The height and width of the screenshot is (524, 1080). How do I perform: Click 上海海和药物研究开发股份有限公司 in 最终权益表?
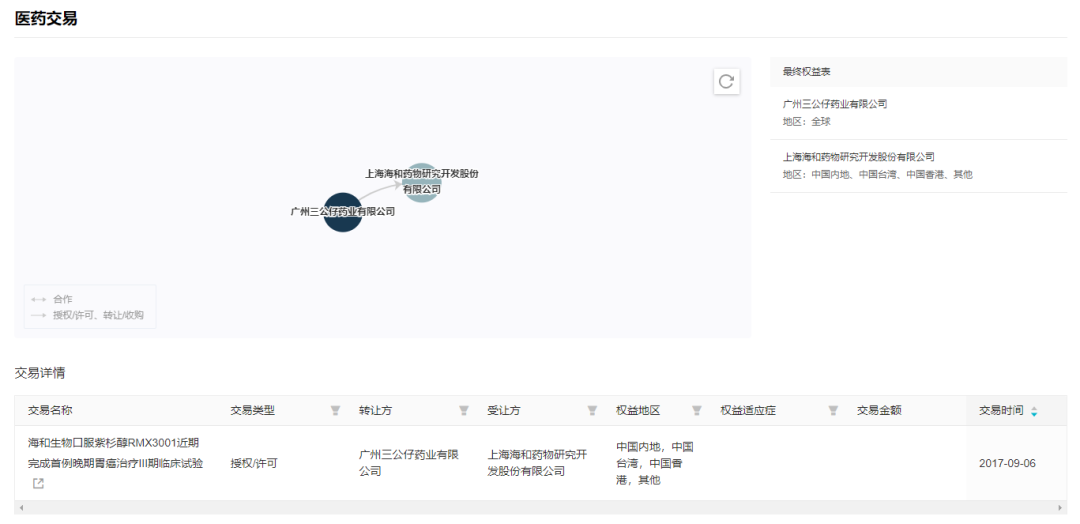pos(859,157)
